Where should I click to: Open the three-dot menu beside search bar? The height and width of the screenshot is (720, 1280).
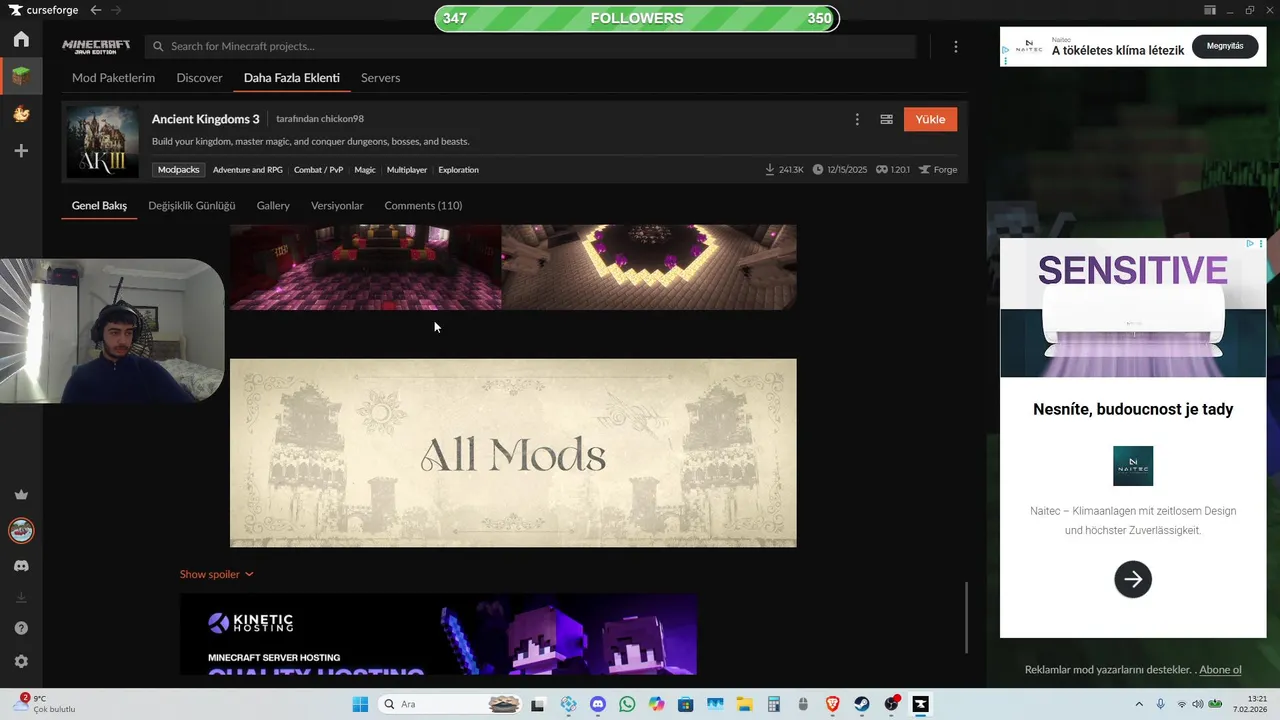(956, 46)
